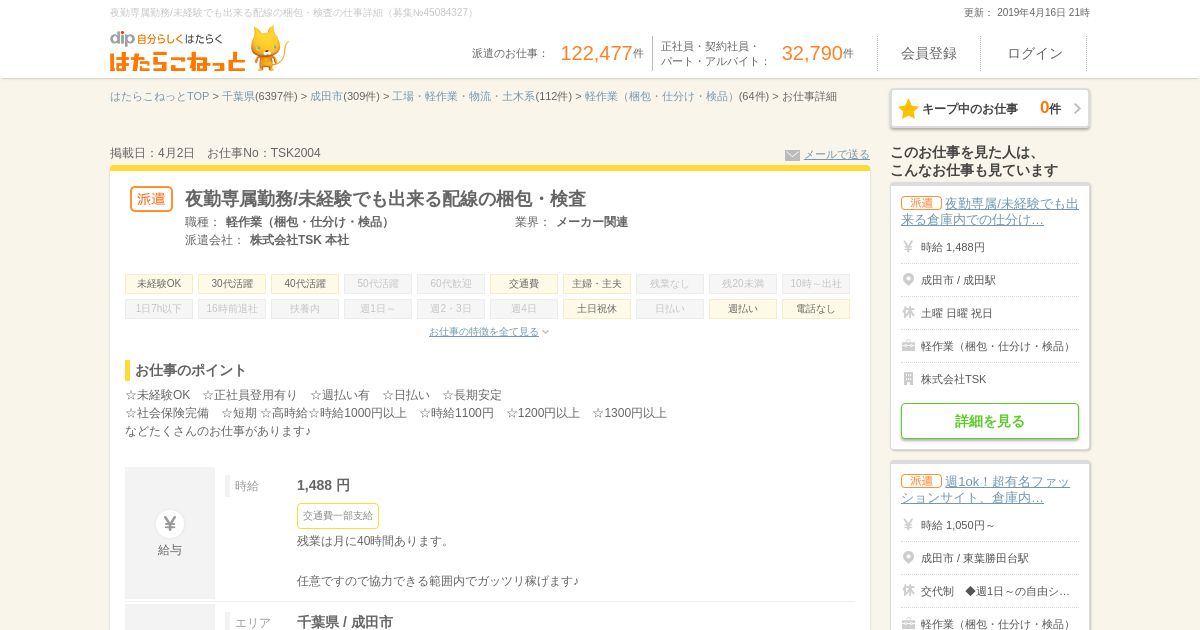Click orange 派遣 badge by job title
Viewport: 1200px width, 630px height.
point(151,199)
